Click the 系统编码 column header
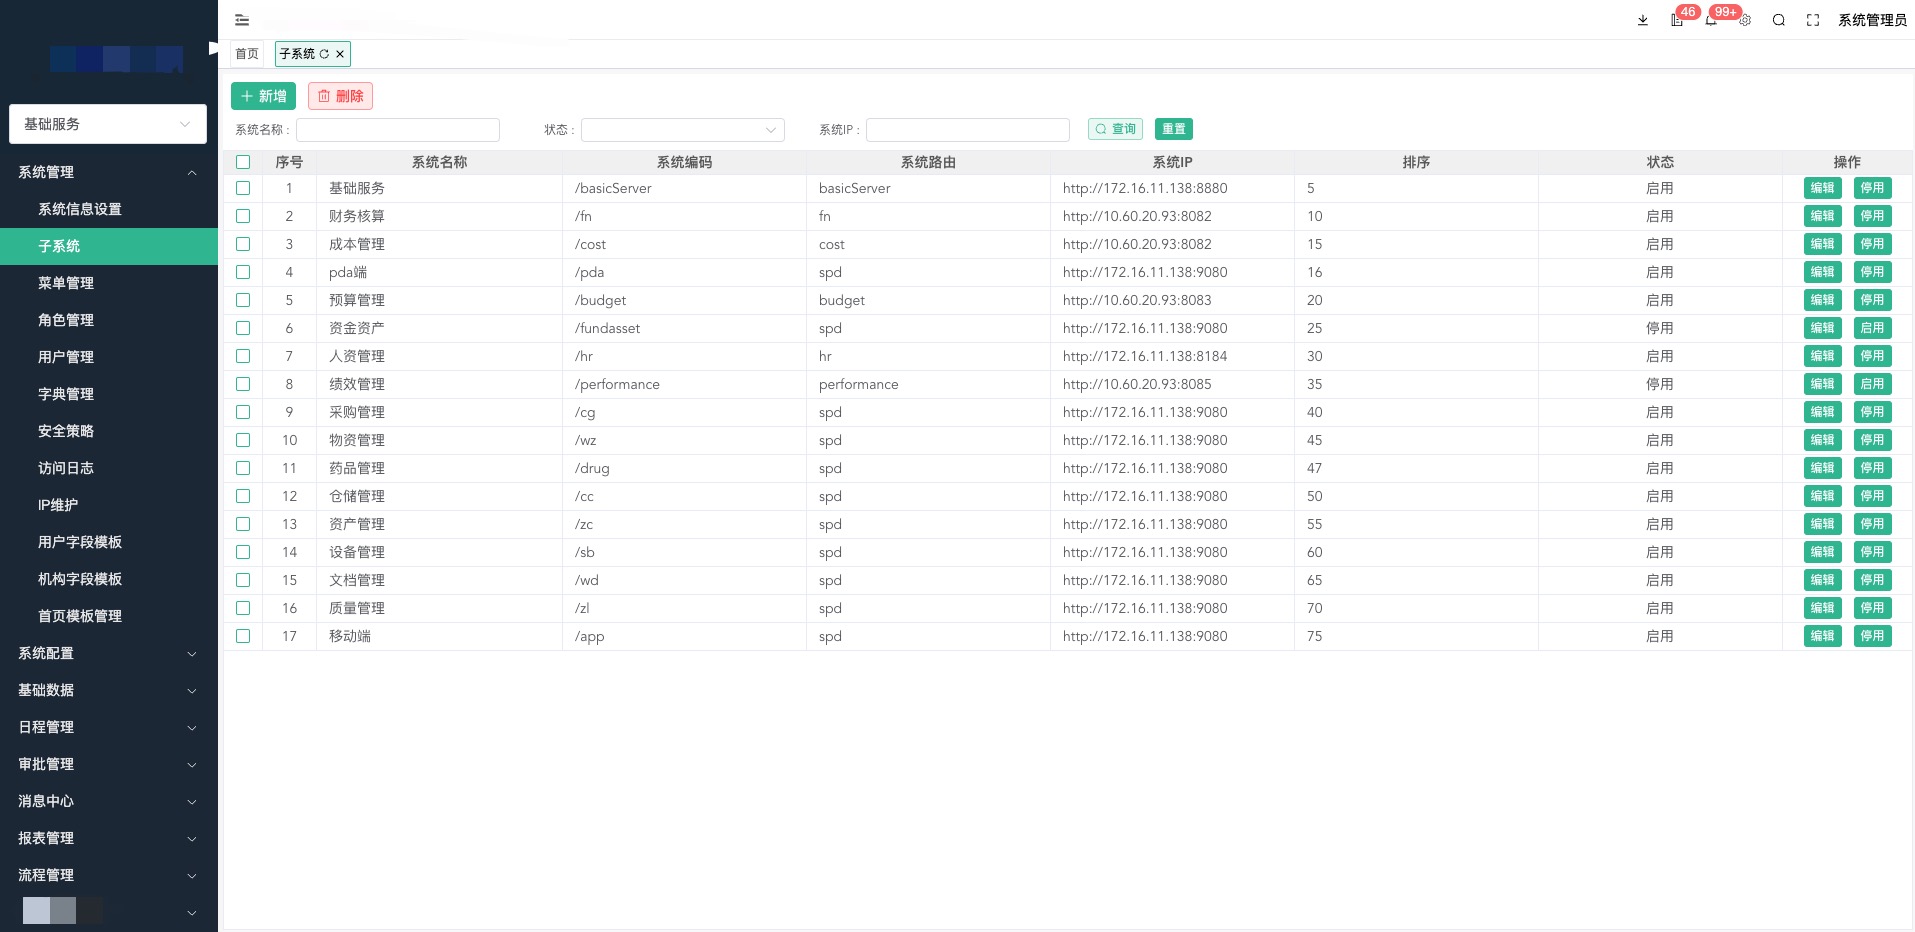The image size is (1915, 932). click(684, 162)
